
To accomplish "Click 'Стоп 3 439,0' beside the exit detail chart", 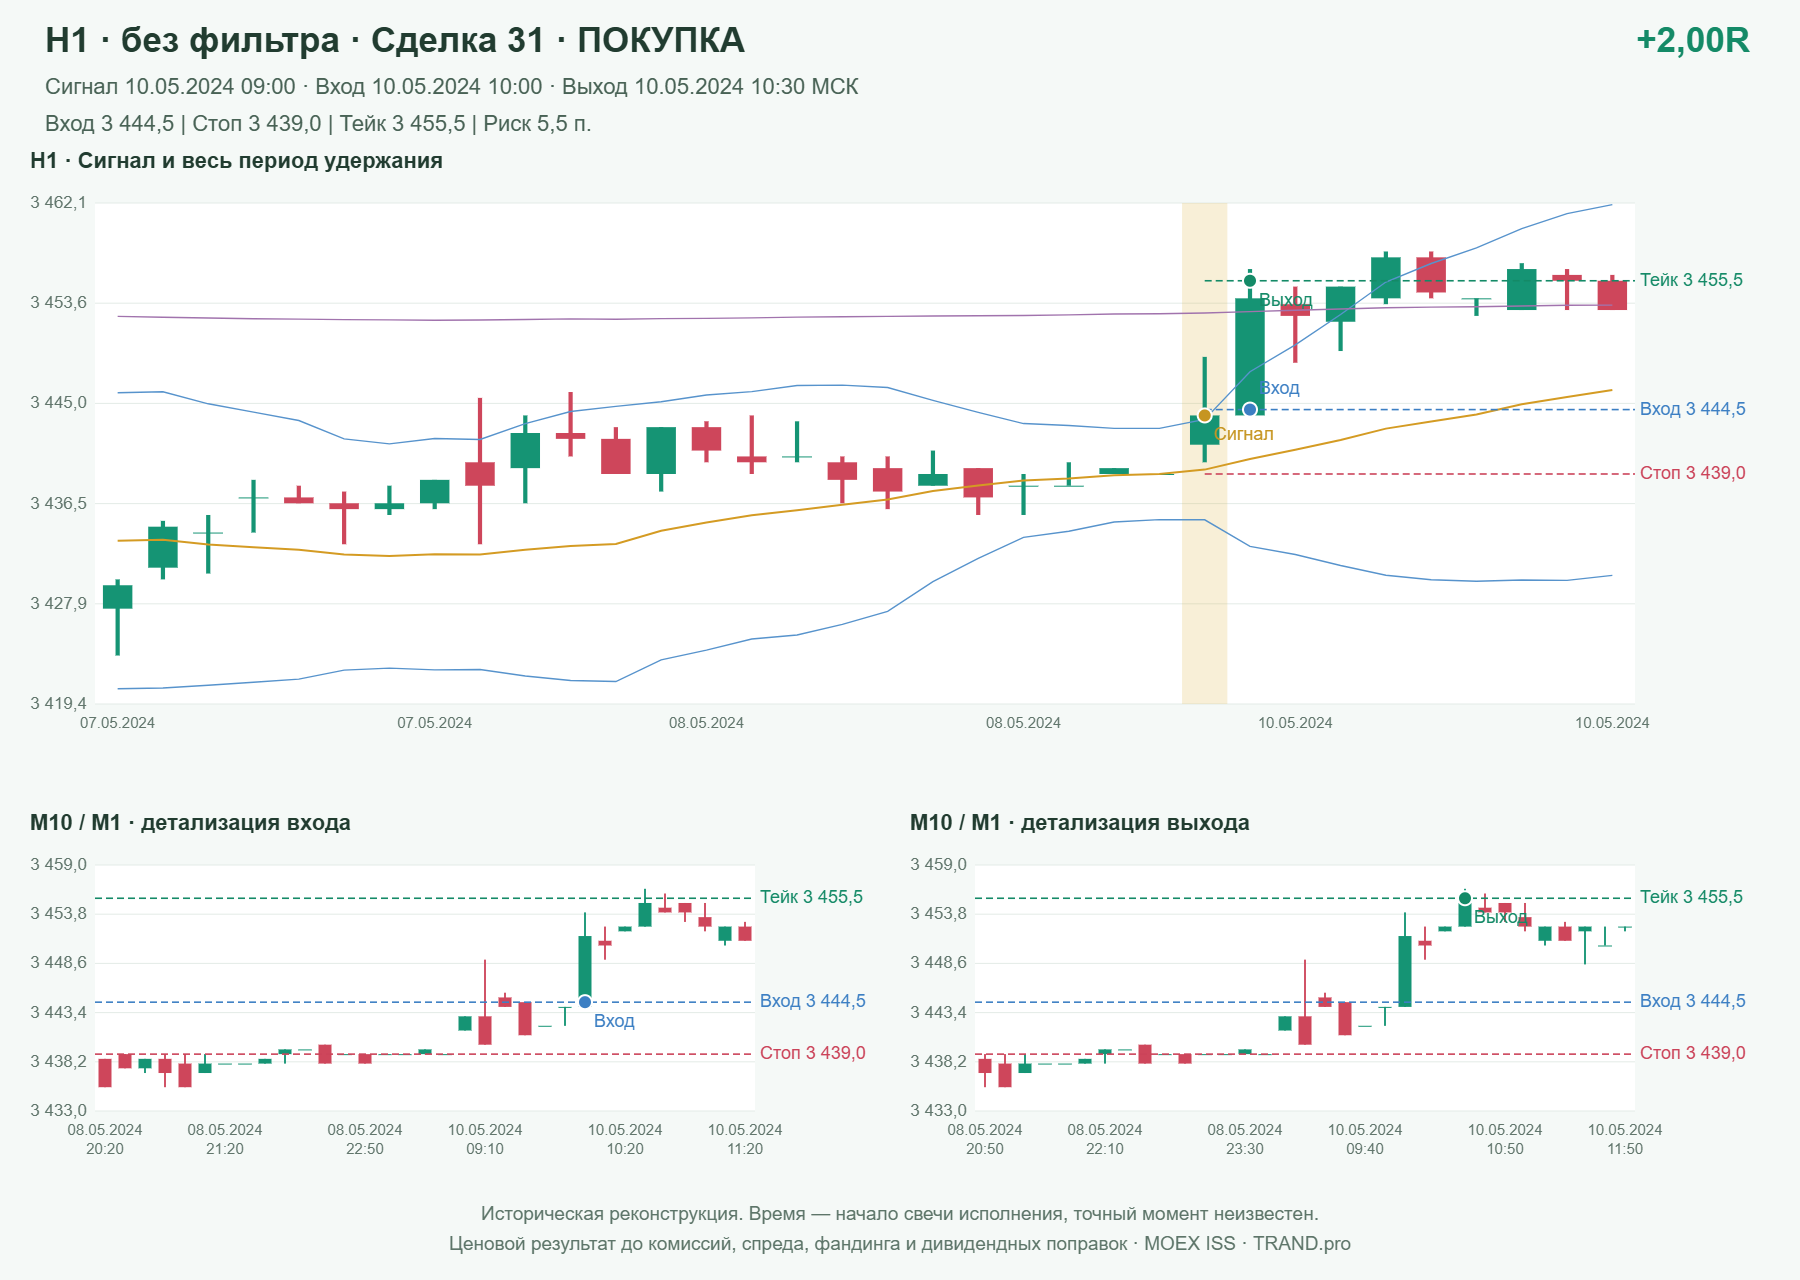I will click(1693, 1053).
